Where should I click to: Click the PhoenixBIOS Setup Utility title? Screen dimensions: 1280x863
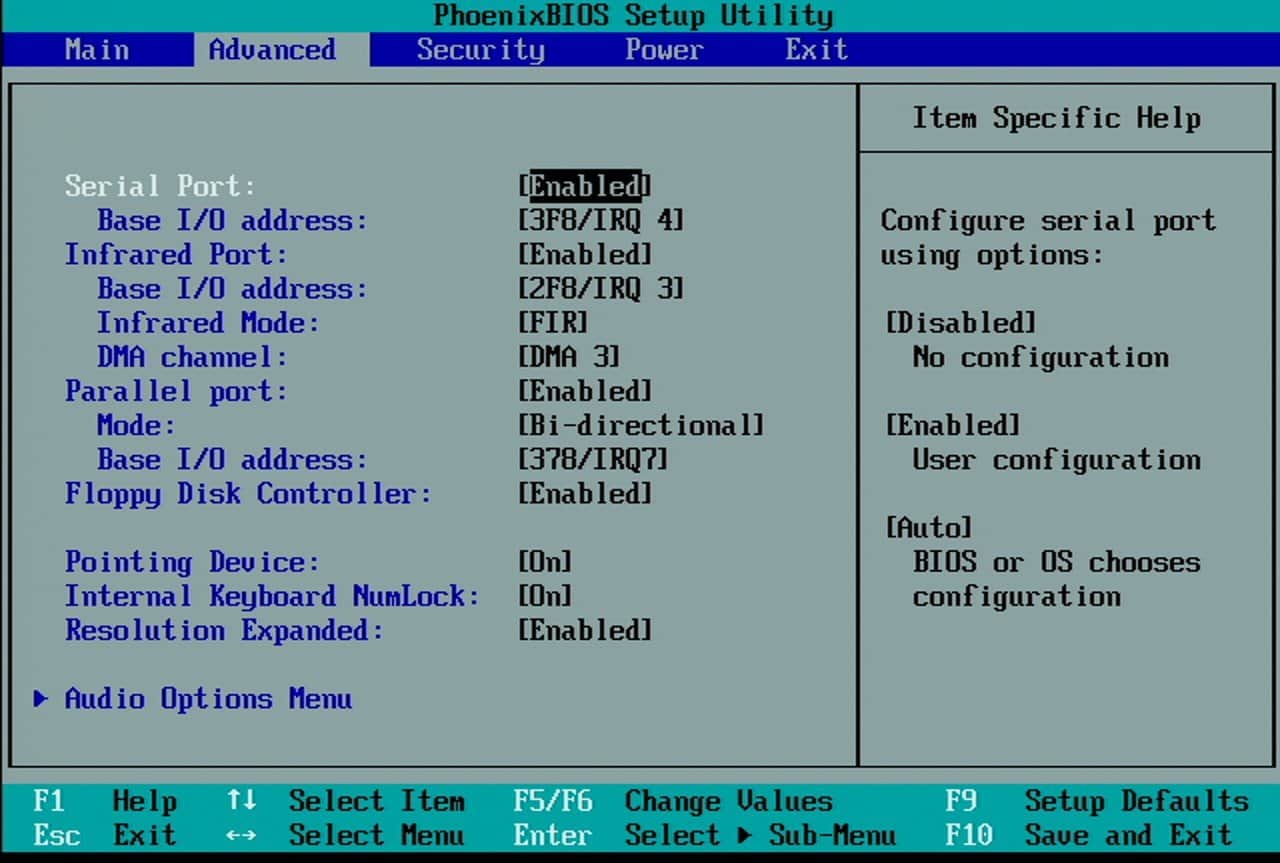633,15
